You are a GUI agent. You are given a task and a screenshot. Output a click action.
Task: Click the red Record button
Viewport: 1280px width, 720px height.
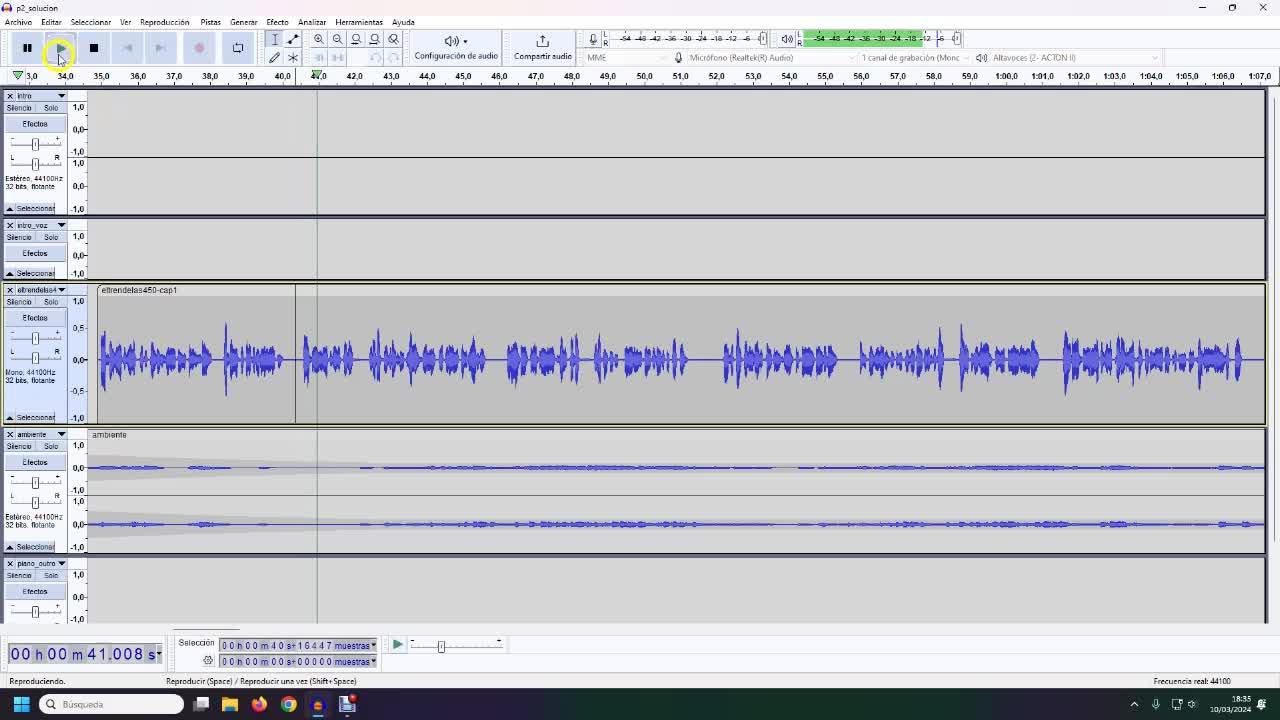click(x=199, y=48)
